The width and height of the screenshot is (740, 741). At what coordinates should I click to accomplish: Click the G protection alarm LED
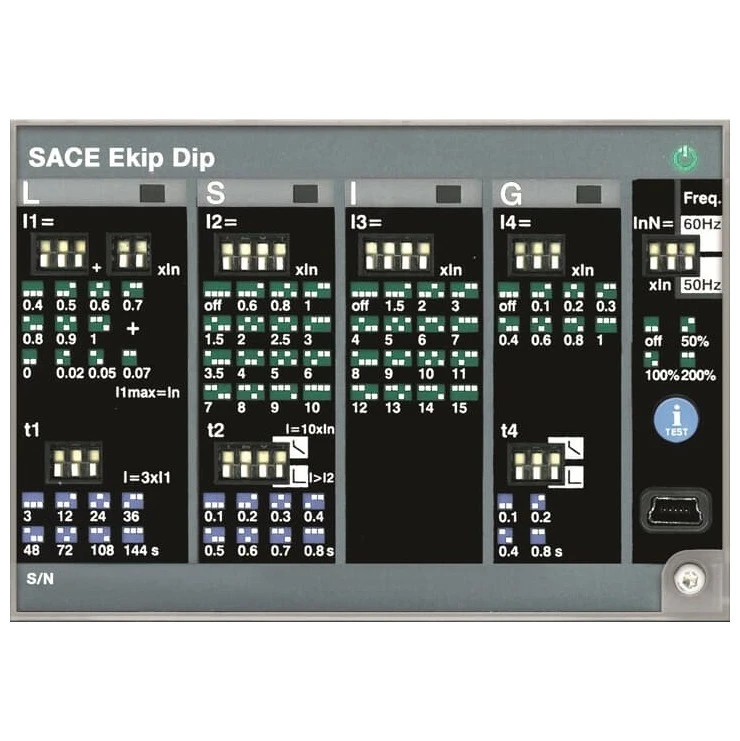[x=589, y=194]
